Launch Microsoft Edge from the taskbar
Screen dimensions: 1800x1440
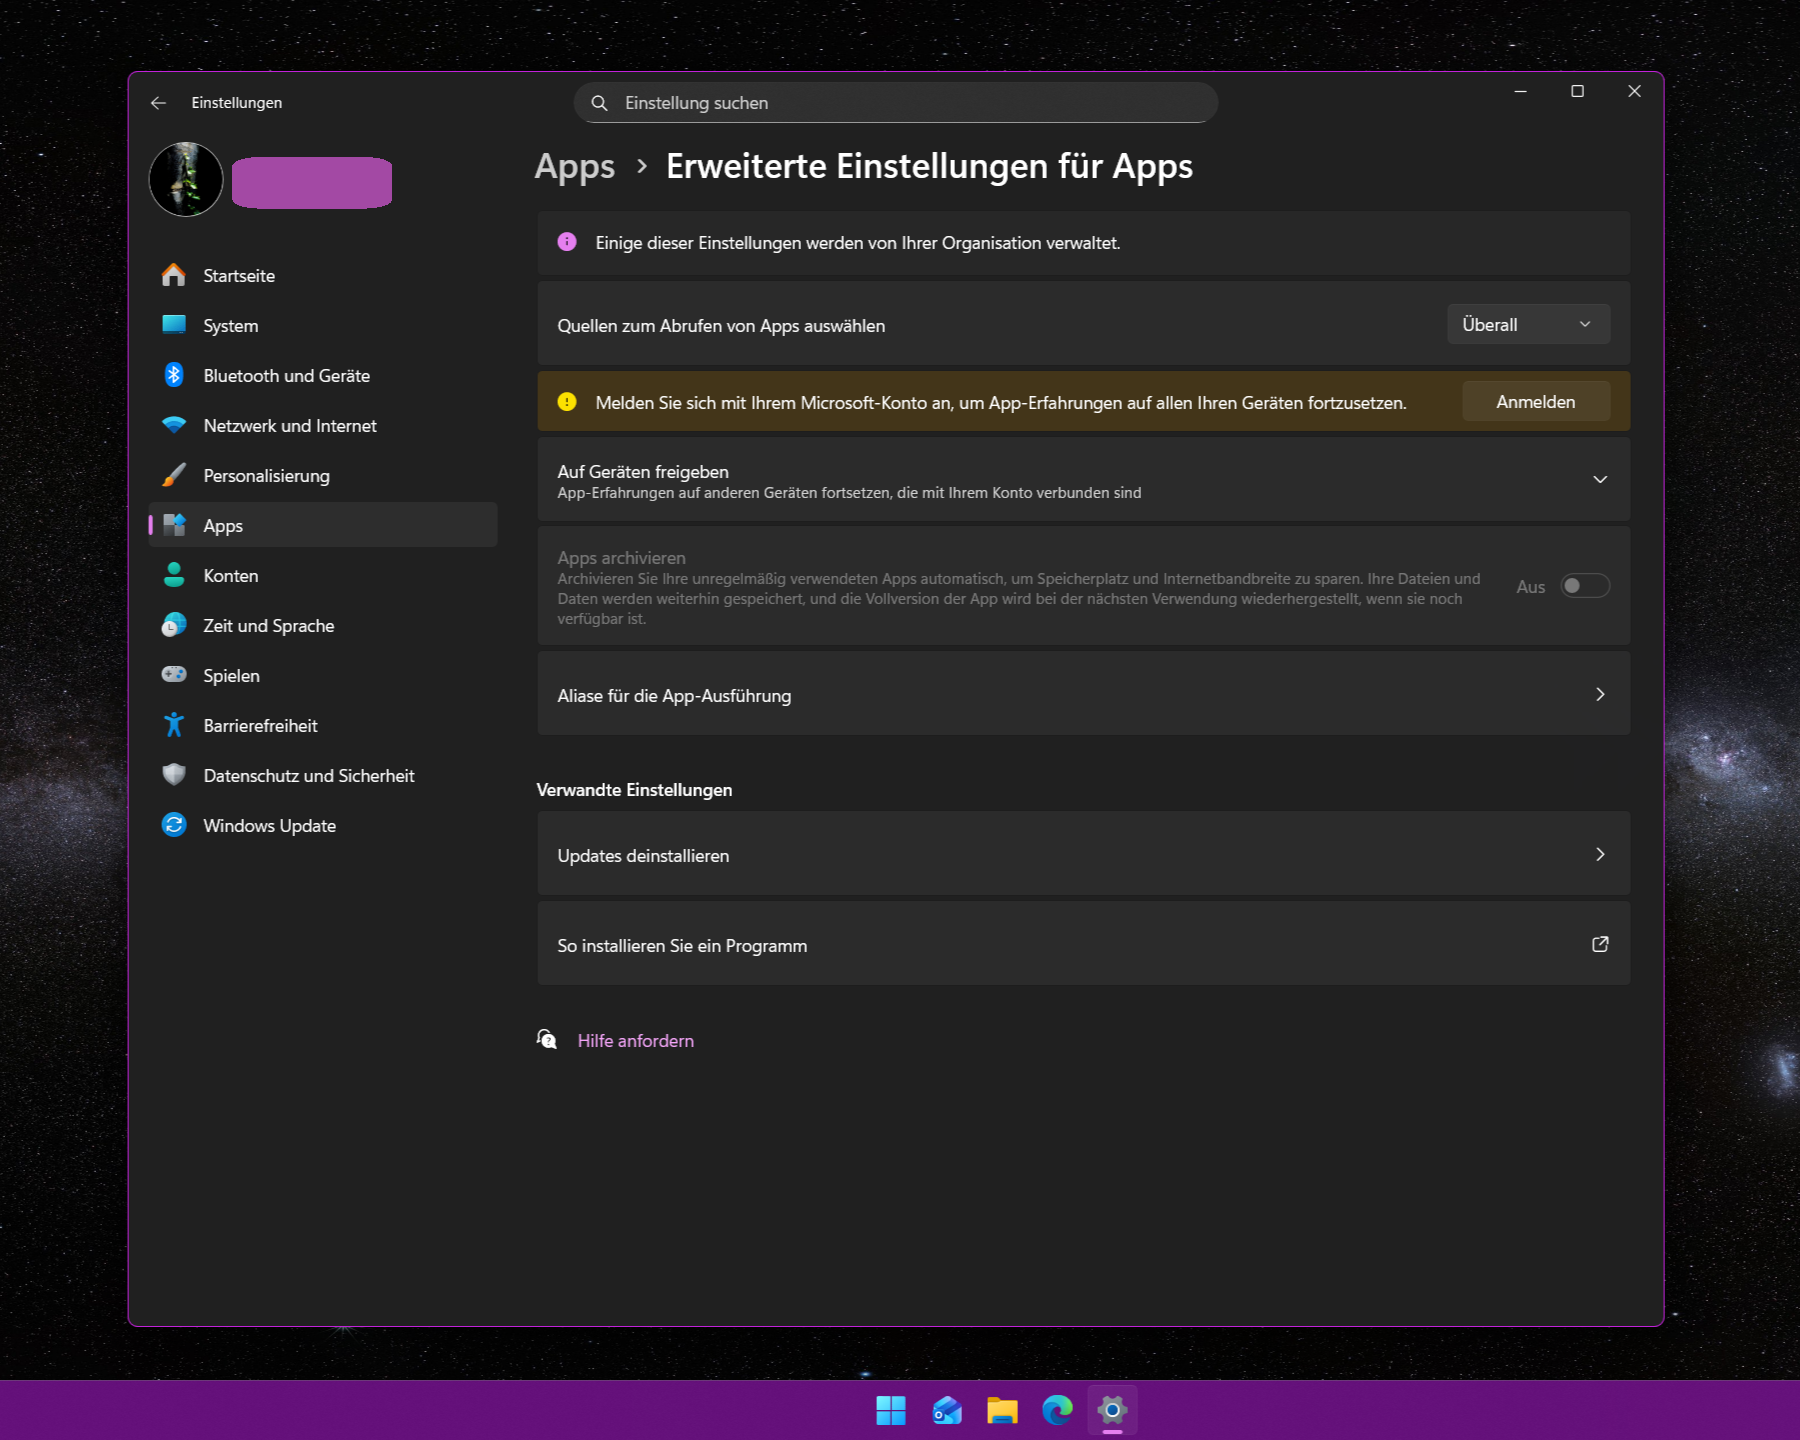coord(1057,1410)
